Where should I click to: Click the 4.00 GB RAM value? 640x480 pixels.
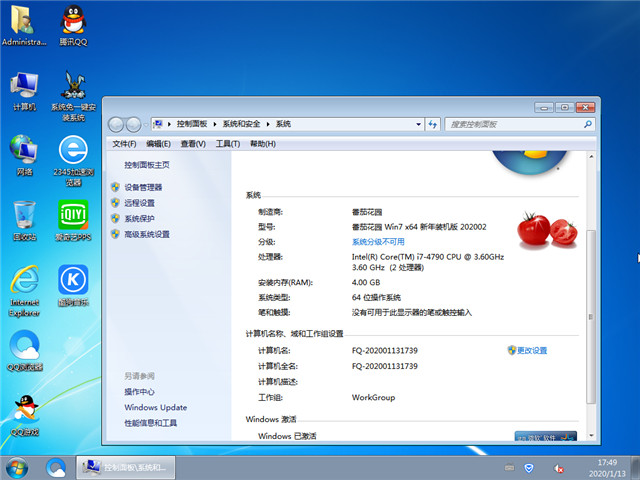click(366, 282)
